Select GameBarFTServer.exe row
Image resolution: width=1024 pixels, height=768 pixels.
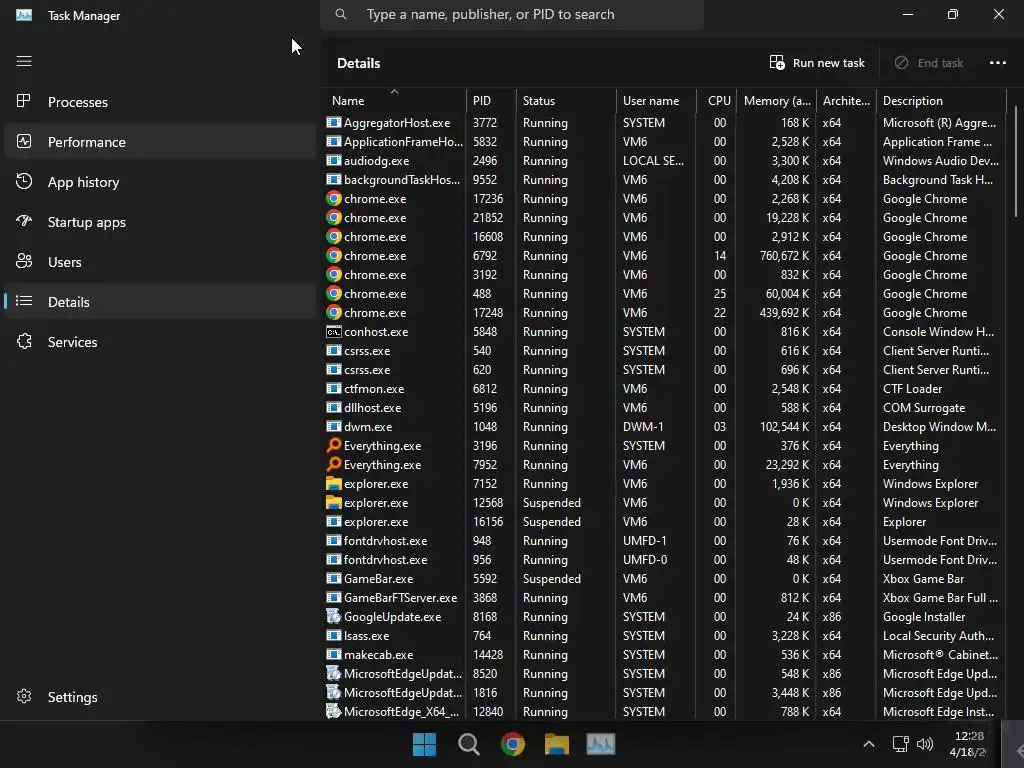coord(665,598)
